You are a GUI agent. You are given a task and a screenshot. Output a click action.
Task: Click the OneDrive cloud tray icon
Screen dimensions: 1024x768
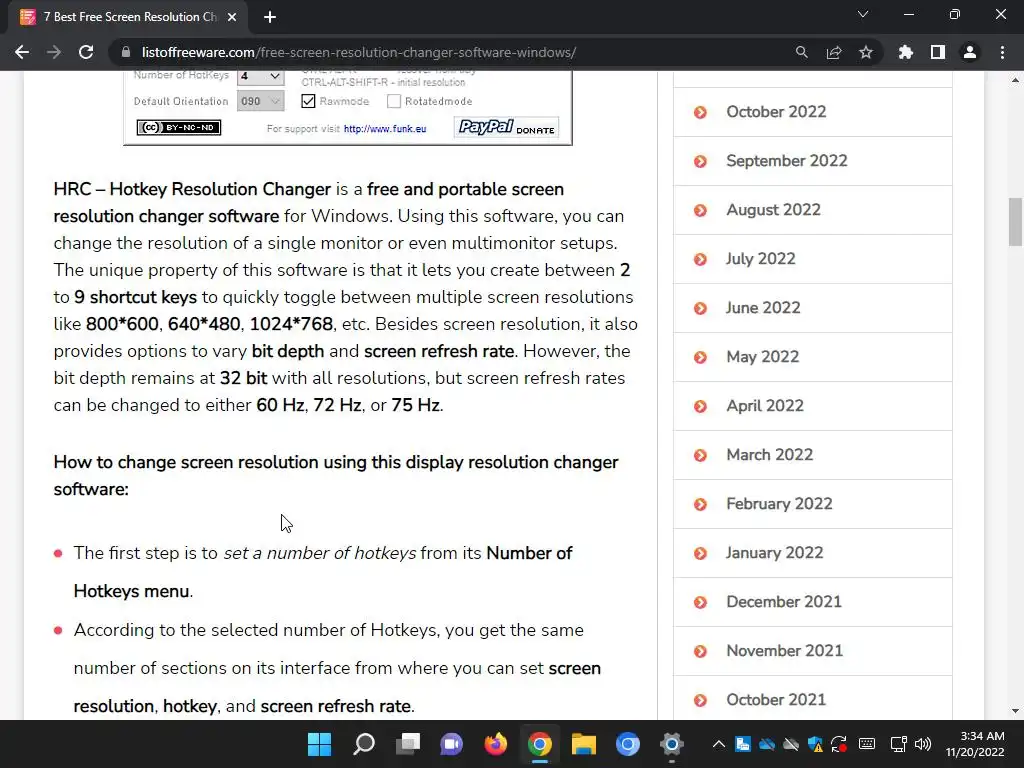767,744
